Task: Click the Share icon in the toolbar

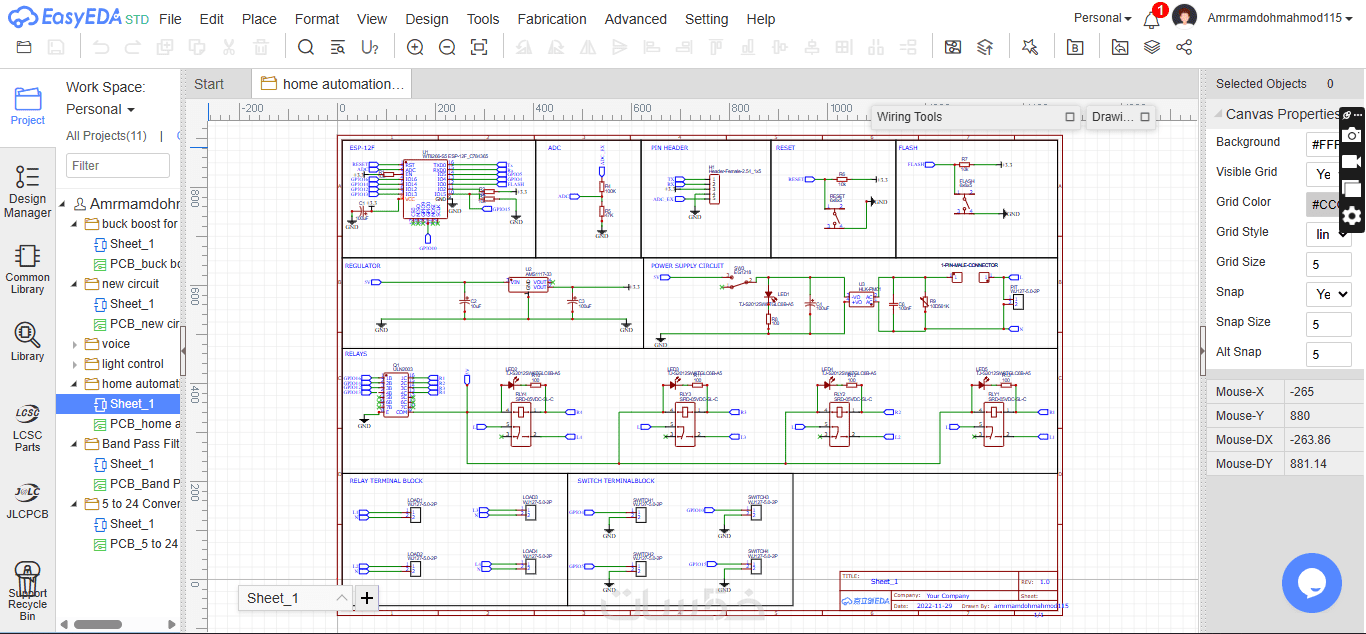Action: [1184, 47]
